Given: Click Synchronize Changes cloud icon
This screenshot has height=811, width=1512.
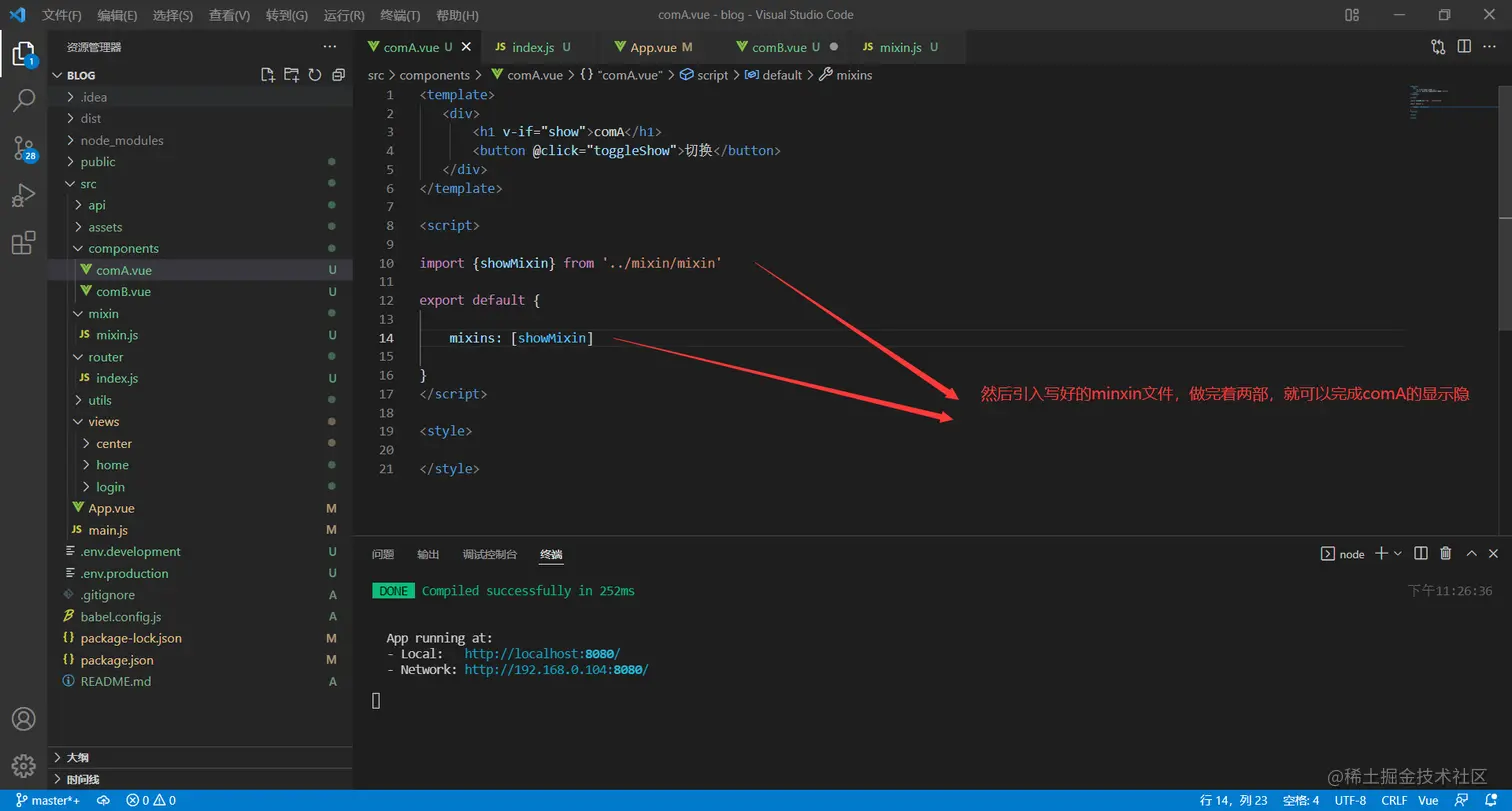Looking at the screenshot, I should [103, 800].
